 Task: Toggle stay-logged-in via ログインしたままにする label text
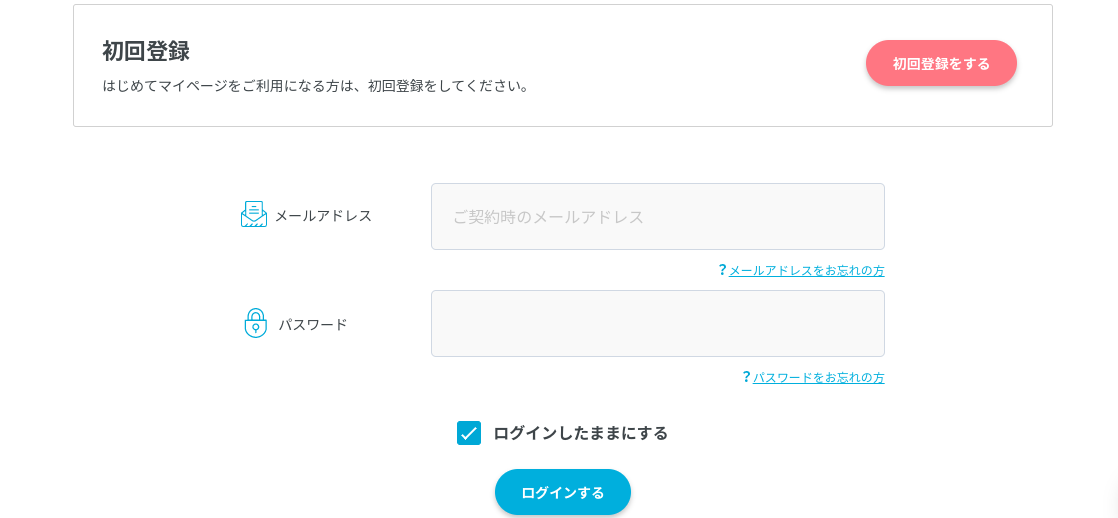click(x=580, y=433)
